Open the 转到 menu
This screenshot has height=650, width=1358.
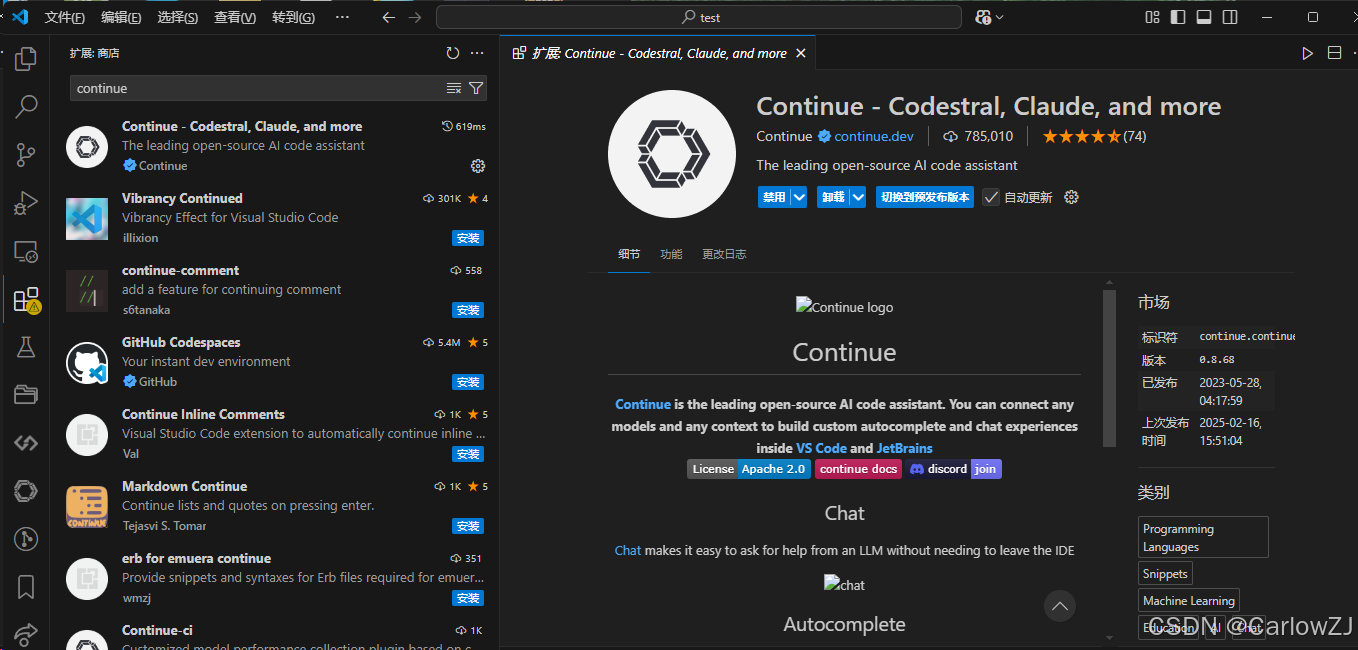tap(293, 17)
